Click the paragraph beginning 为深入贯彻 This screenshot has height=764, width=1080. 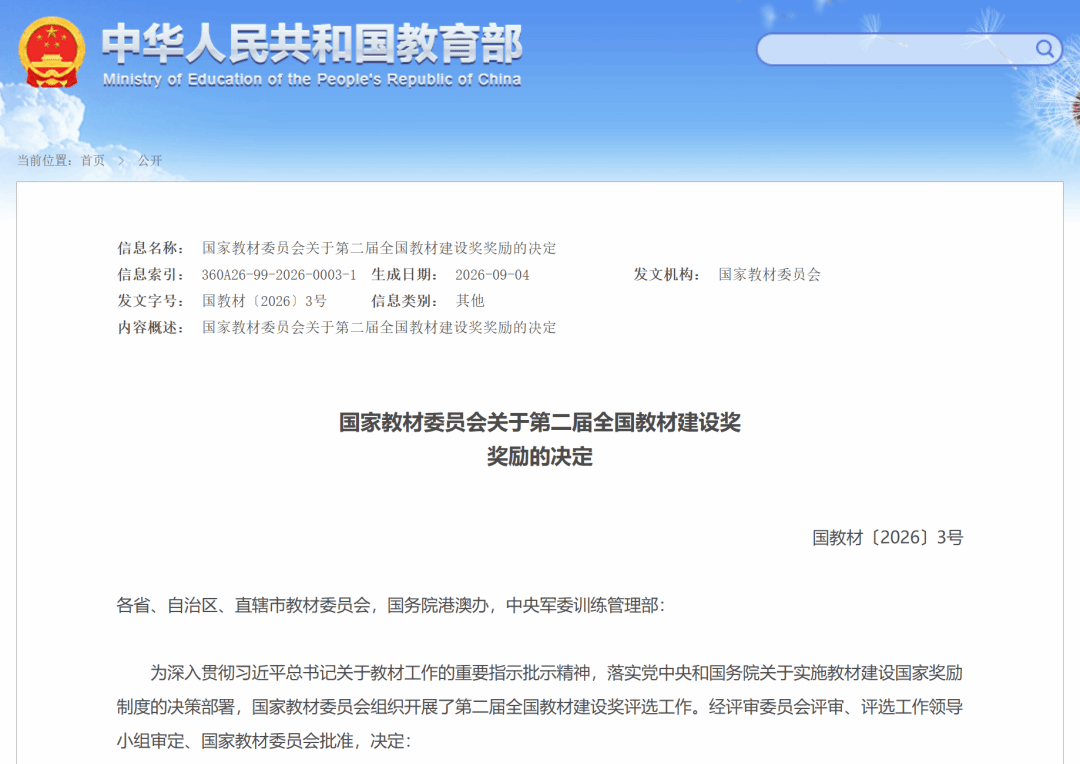pyautogui.click(x=539, y=707)
